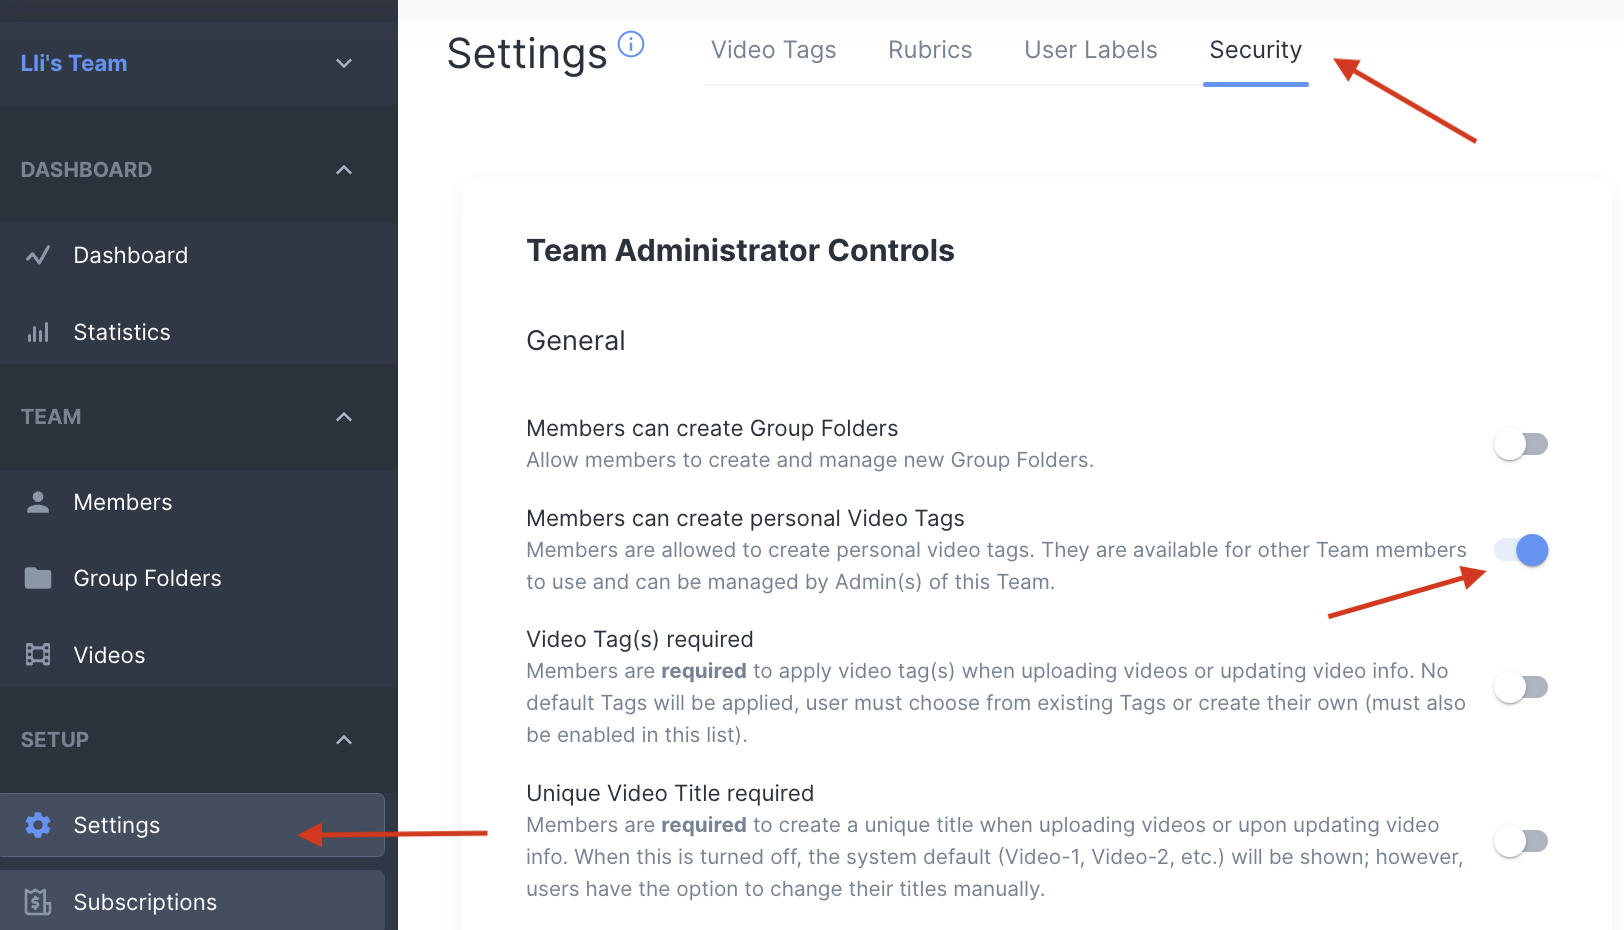Go to the User Labels tab
The image size is (1624, 930).
coord(1090,50)
